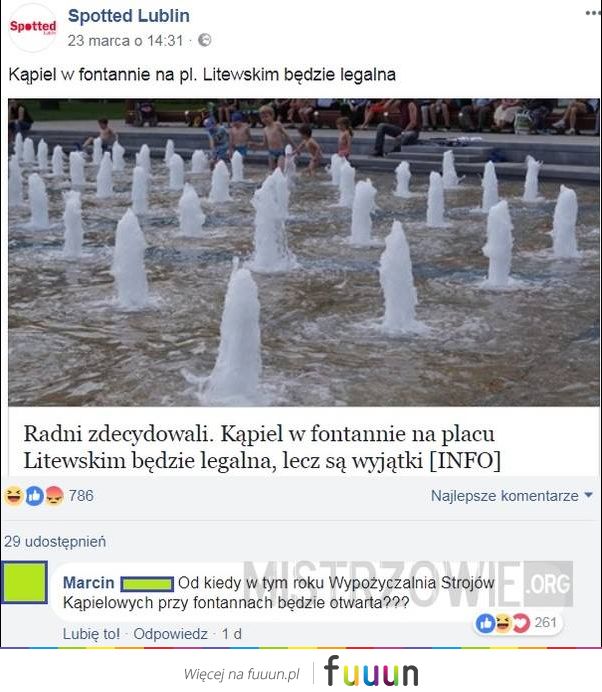Click Lubię to! under Marcin's comment

pos(91,634)
